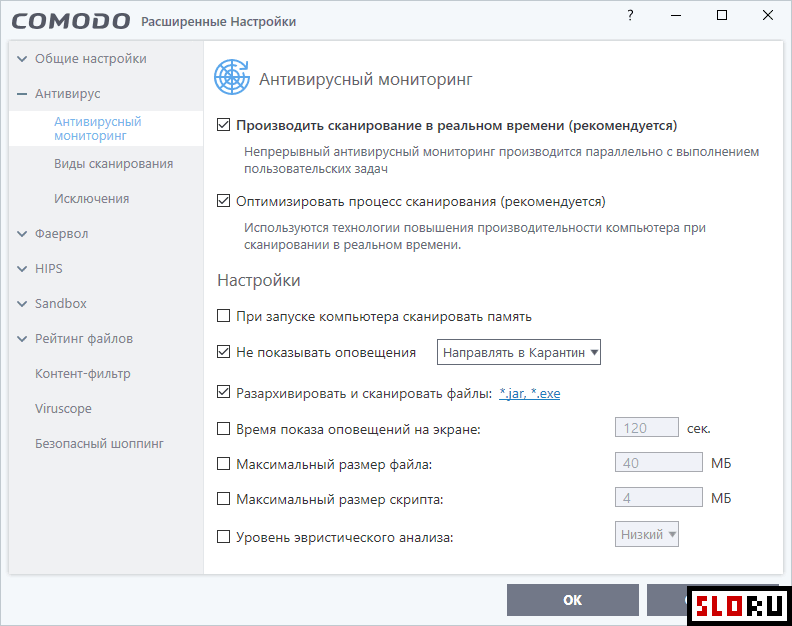Click the 'Общие настройки' label
This screenshot has height=626, width=792.
pyautogui.click(x=90, y=59)
